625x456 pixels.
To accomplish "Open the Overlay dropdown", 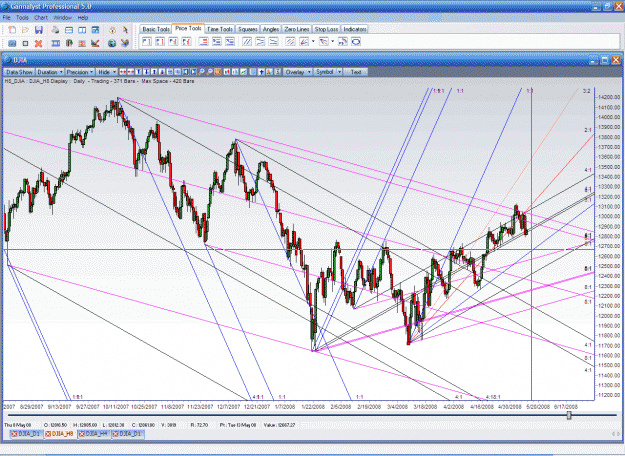I will [x=298, y=72].
